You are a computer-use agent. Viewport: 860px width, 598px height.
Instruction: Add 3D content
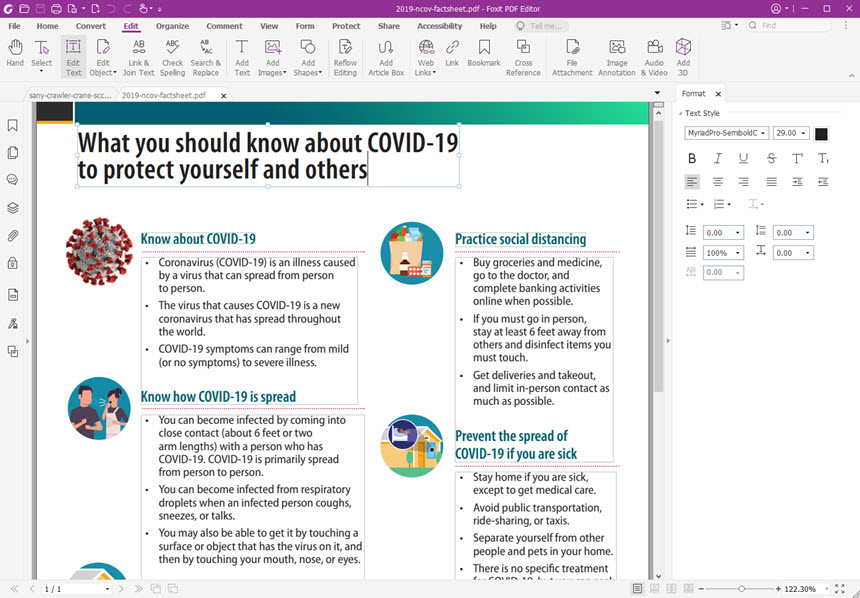coord(683,57)
